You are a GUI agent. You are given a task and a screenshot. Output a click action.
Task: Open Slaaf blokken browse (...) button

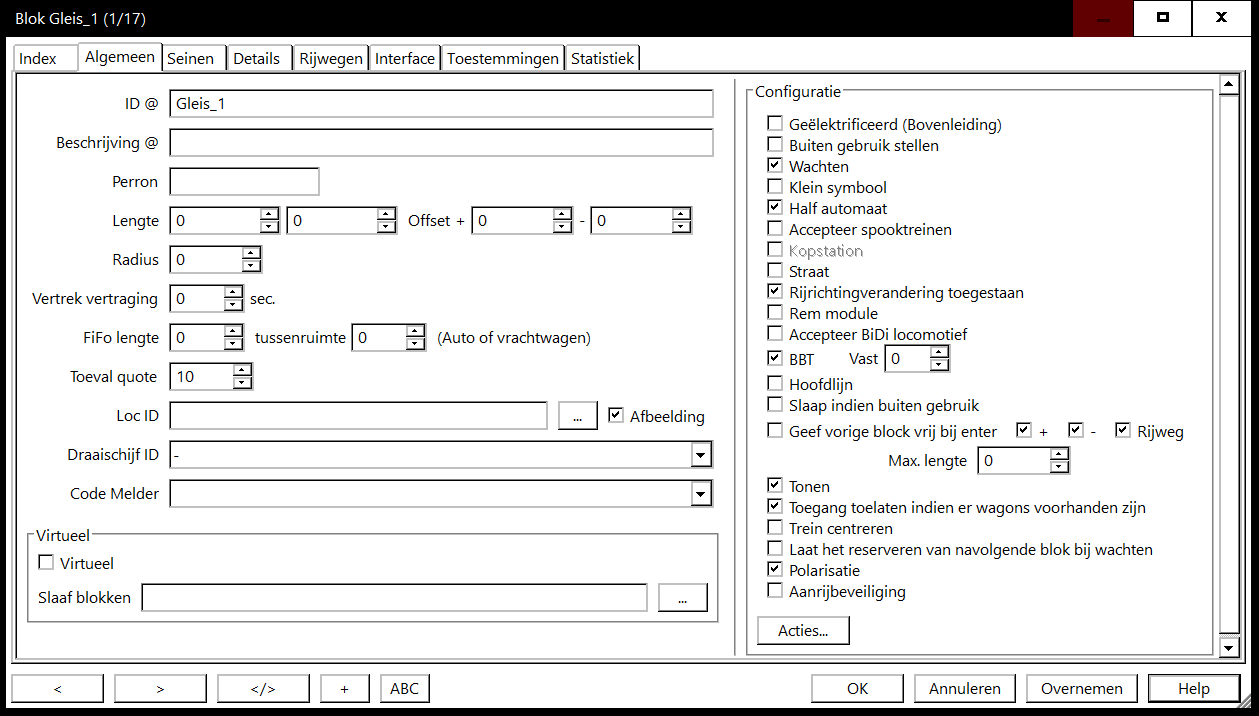(683, 598)
